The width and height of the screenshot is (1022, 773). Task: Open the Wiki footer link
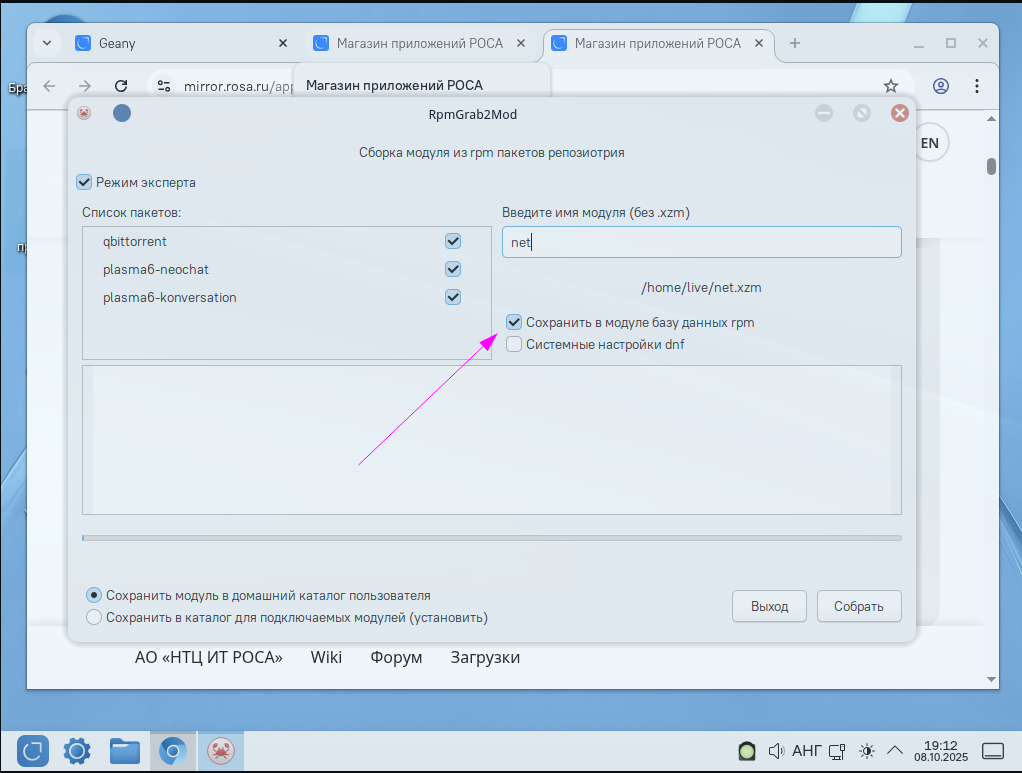click(x=326, y=657)
